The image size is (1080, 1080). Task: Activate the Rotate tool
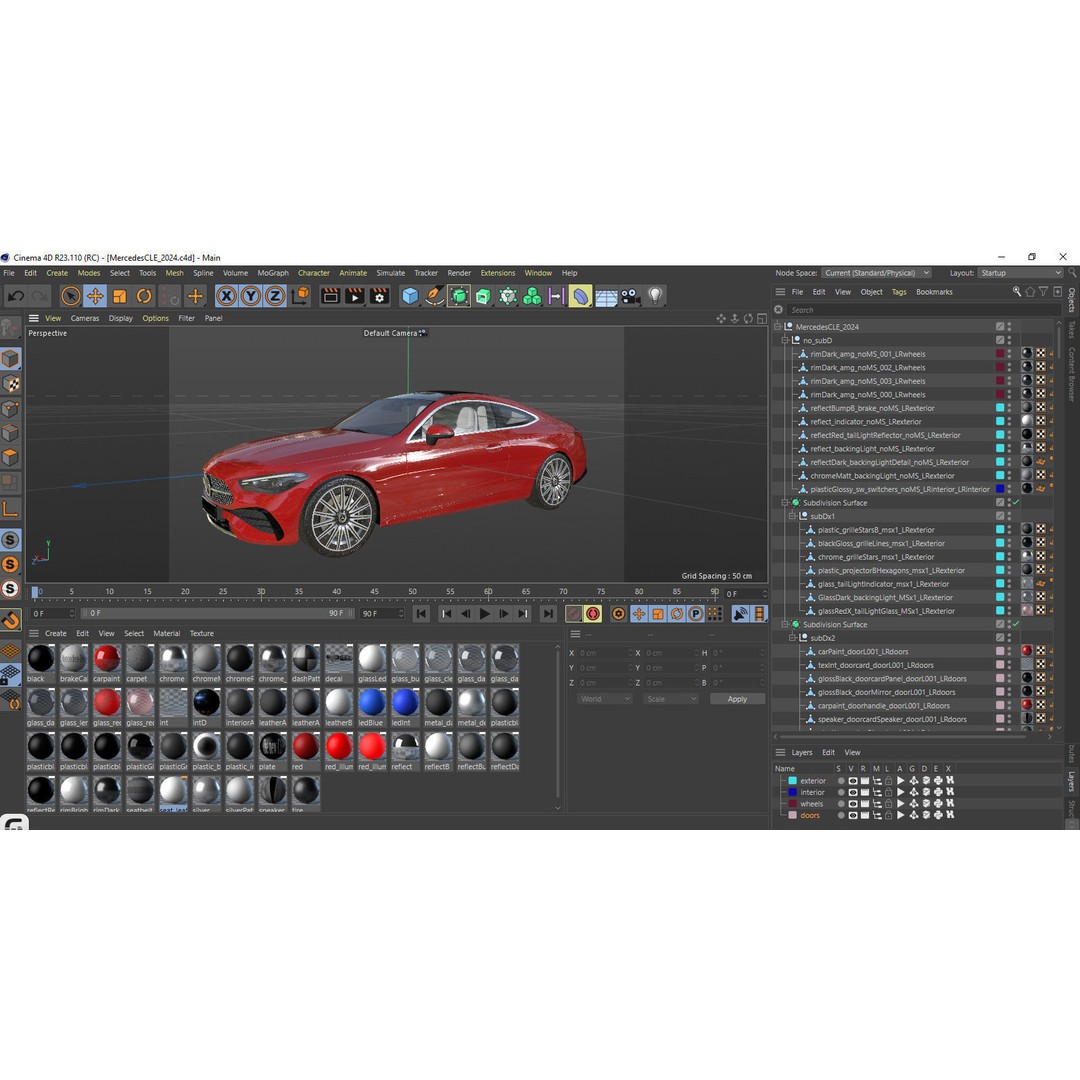pos(143,296)
